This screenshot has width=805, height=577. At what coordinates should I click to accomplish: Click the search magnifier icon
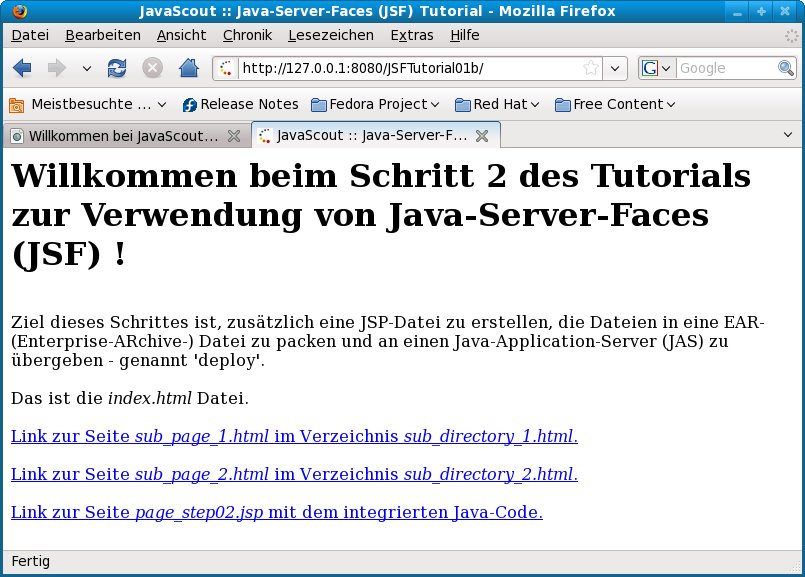coord(786,68)
